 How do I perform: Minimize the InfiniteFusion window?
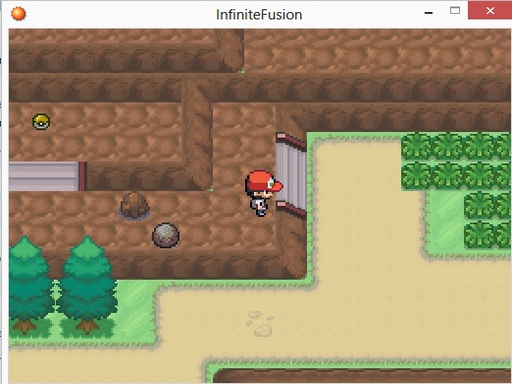pyautogui.click(x=429, y=13)
